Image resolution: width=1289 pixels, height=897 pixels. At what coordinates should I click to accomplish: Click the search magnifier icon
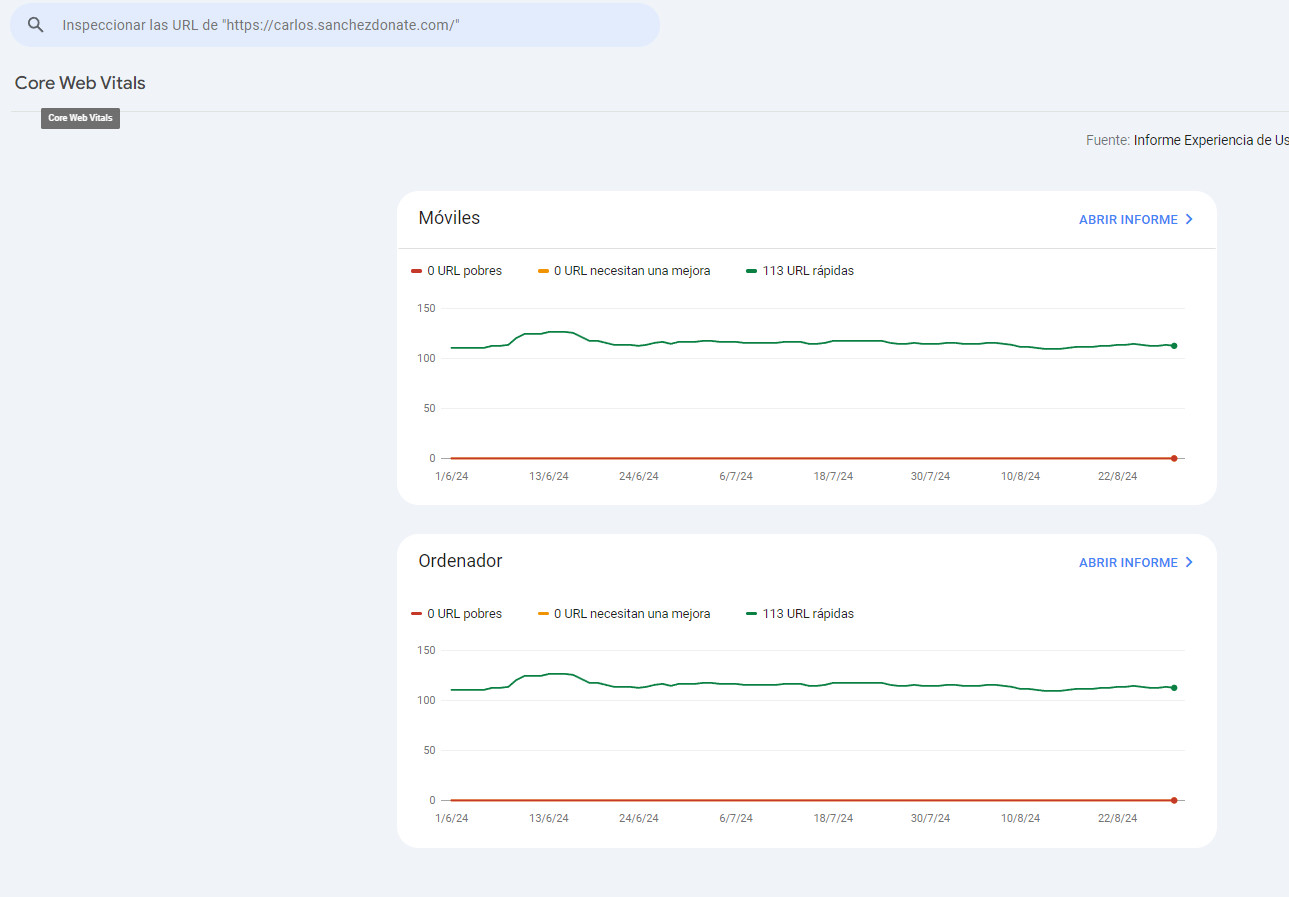pyautogui.click(x=36, y=25)
